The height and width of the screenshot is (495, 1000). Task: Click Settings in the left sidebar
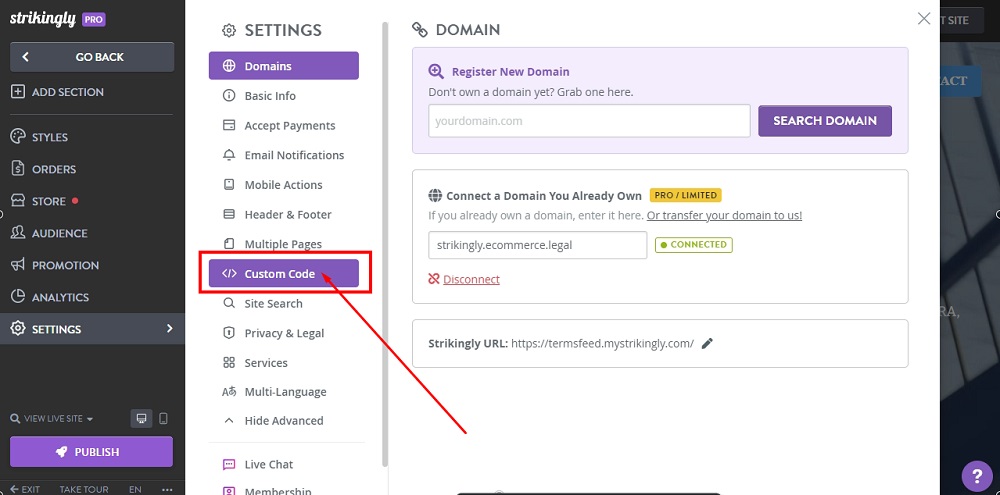click(x=92, y=329)
